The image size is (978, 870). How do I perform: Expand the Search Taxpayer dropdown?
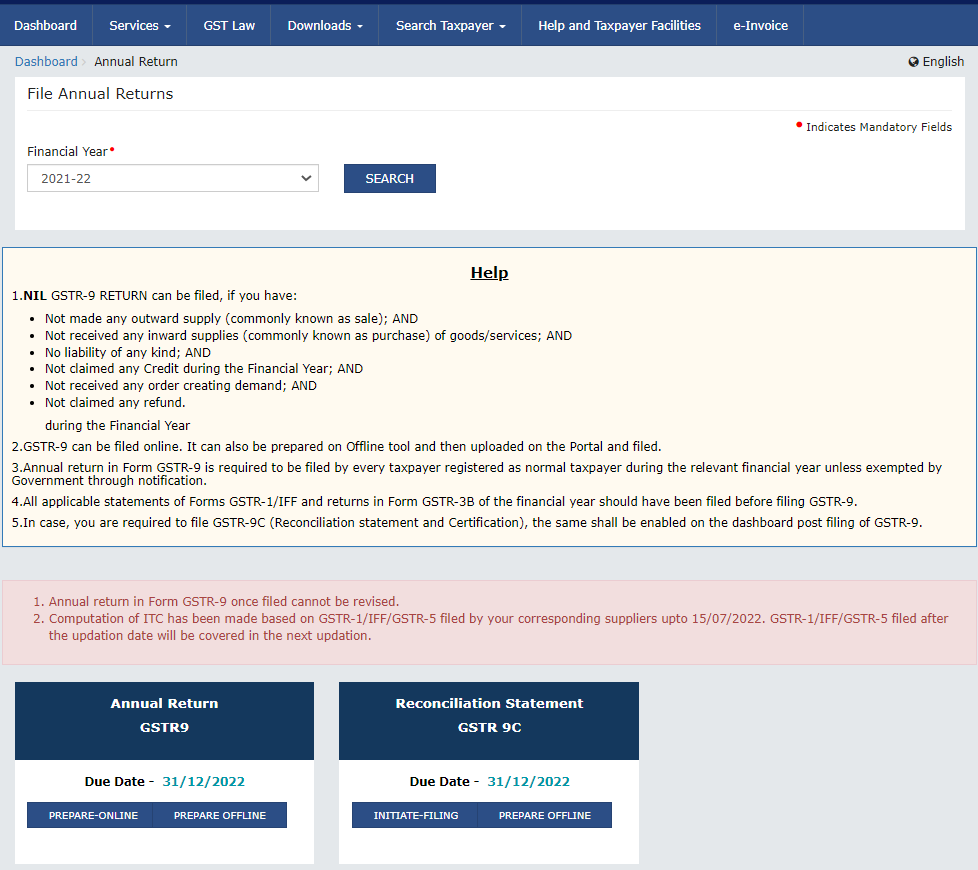click(449, 25)
